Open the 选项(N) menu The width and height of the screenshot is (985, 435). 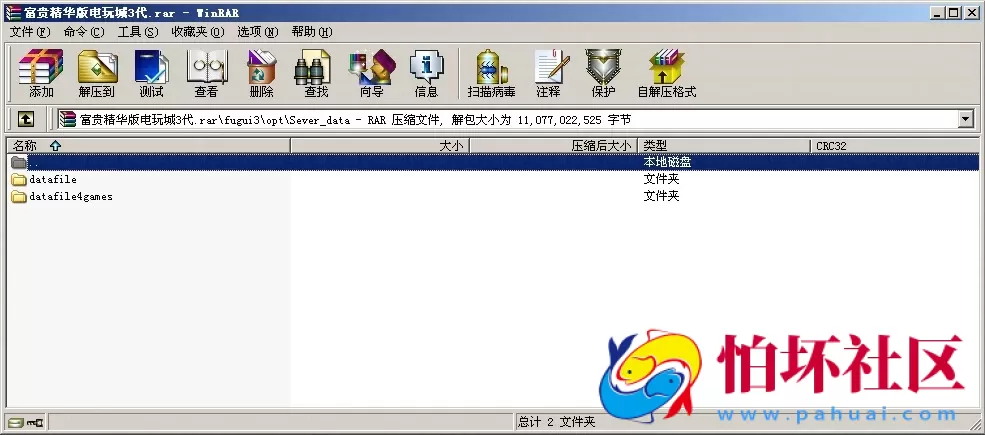coord(258,32)
